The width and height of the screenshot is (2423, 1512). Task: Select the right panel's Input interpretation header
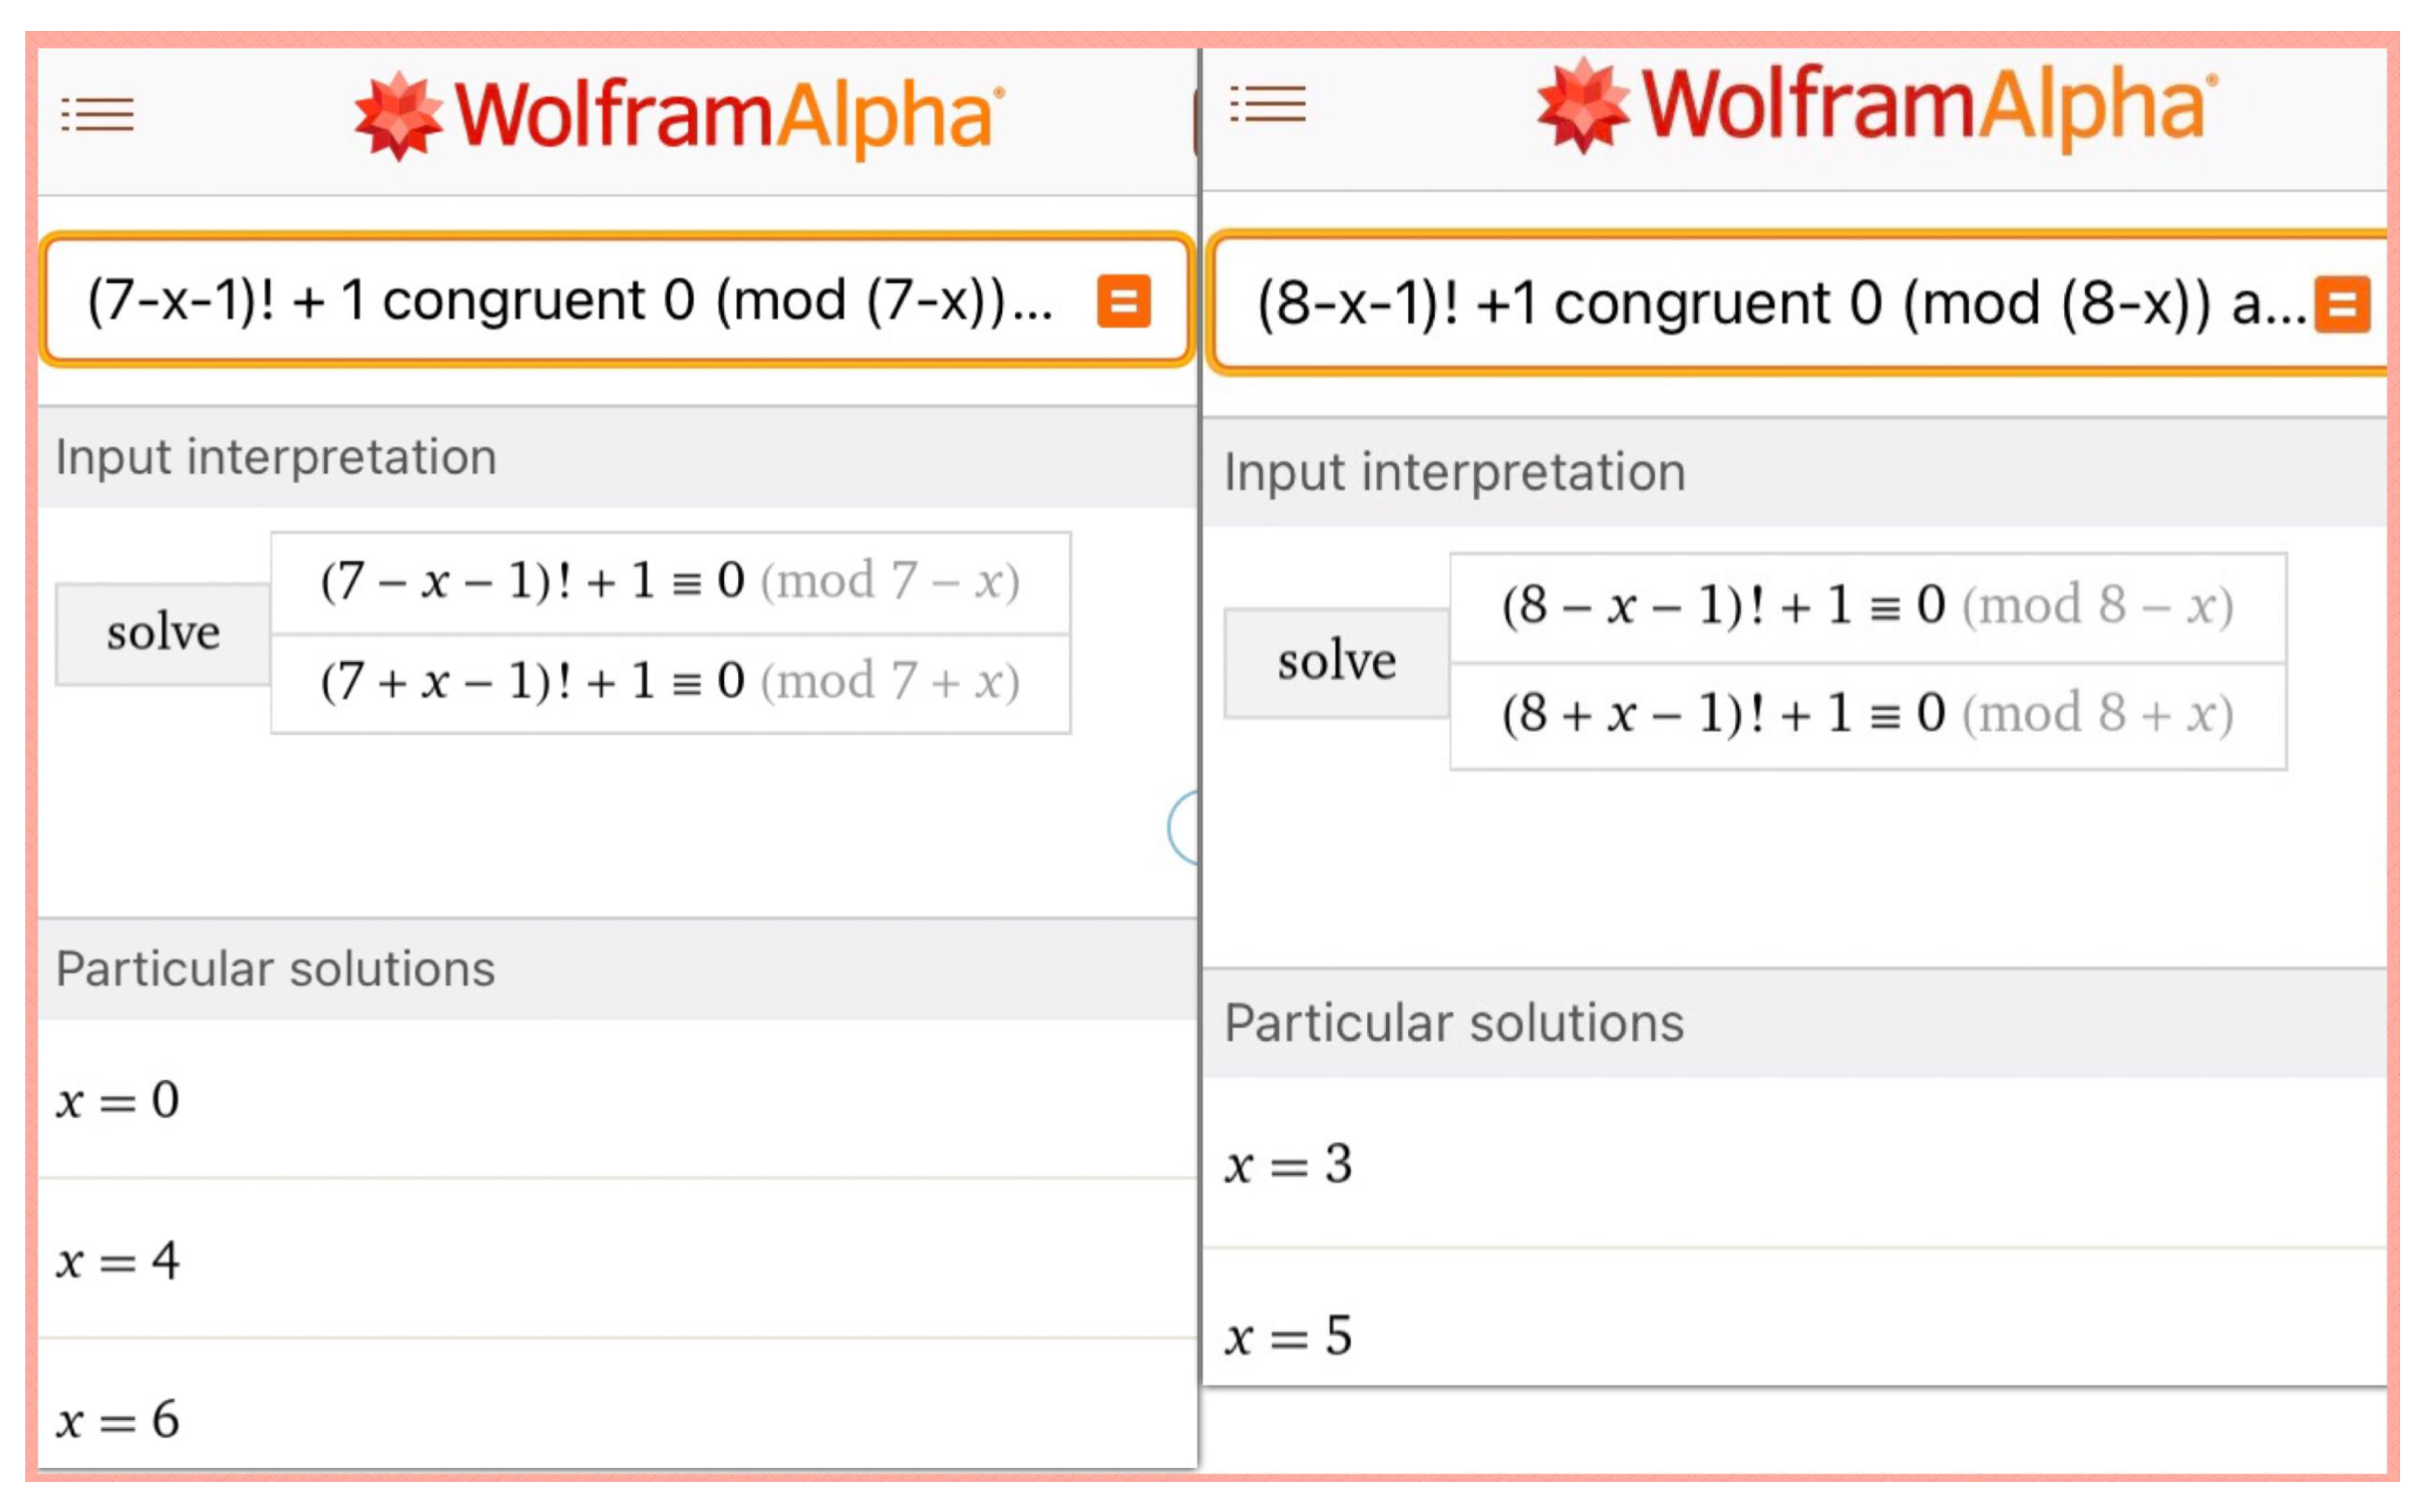coord(1455,472)
